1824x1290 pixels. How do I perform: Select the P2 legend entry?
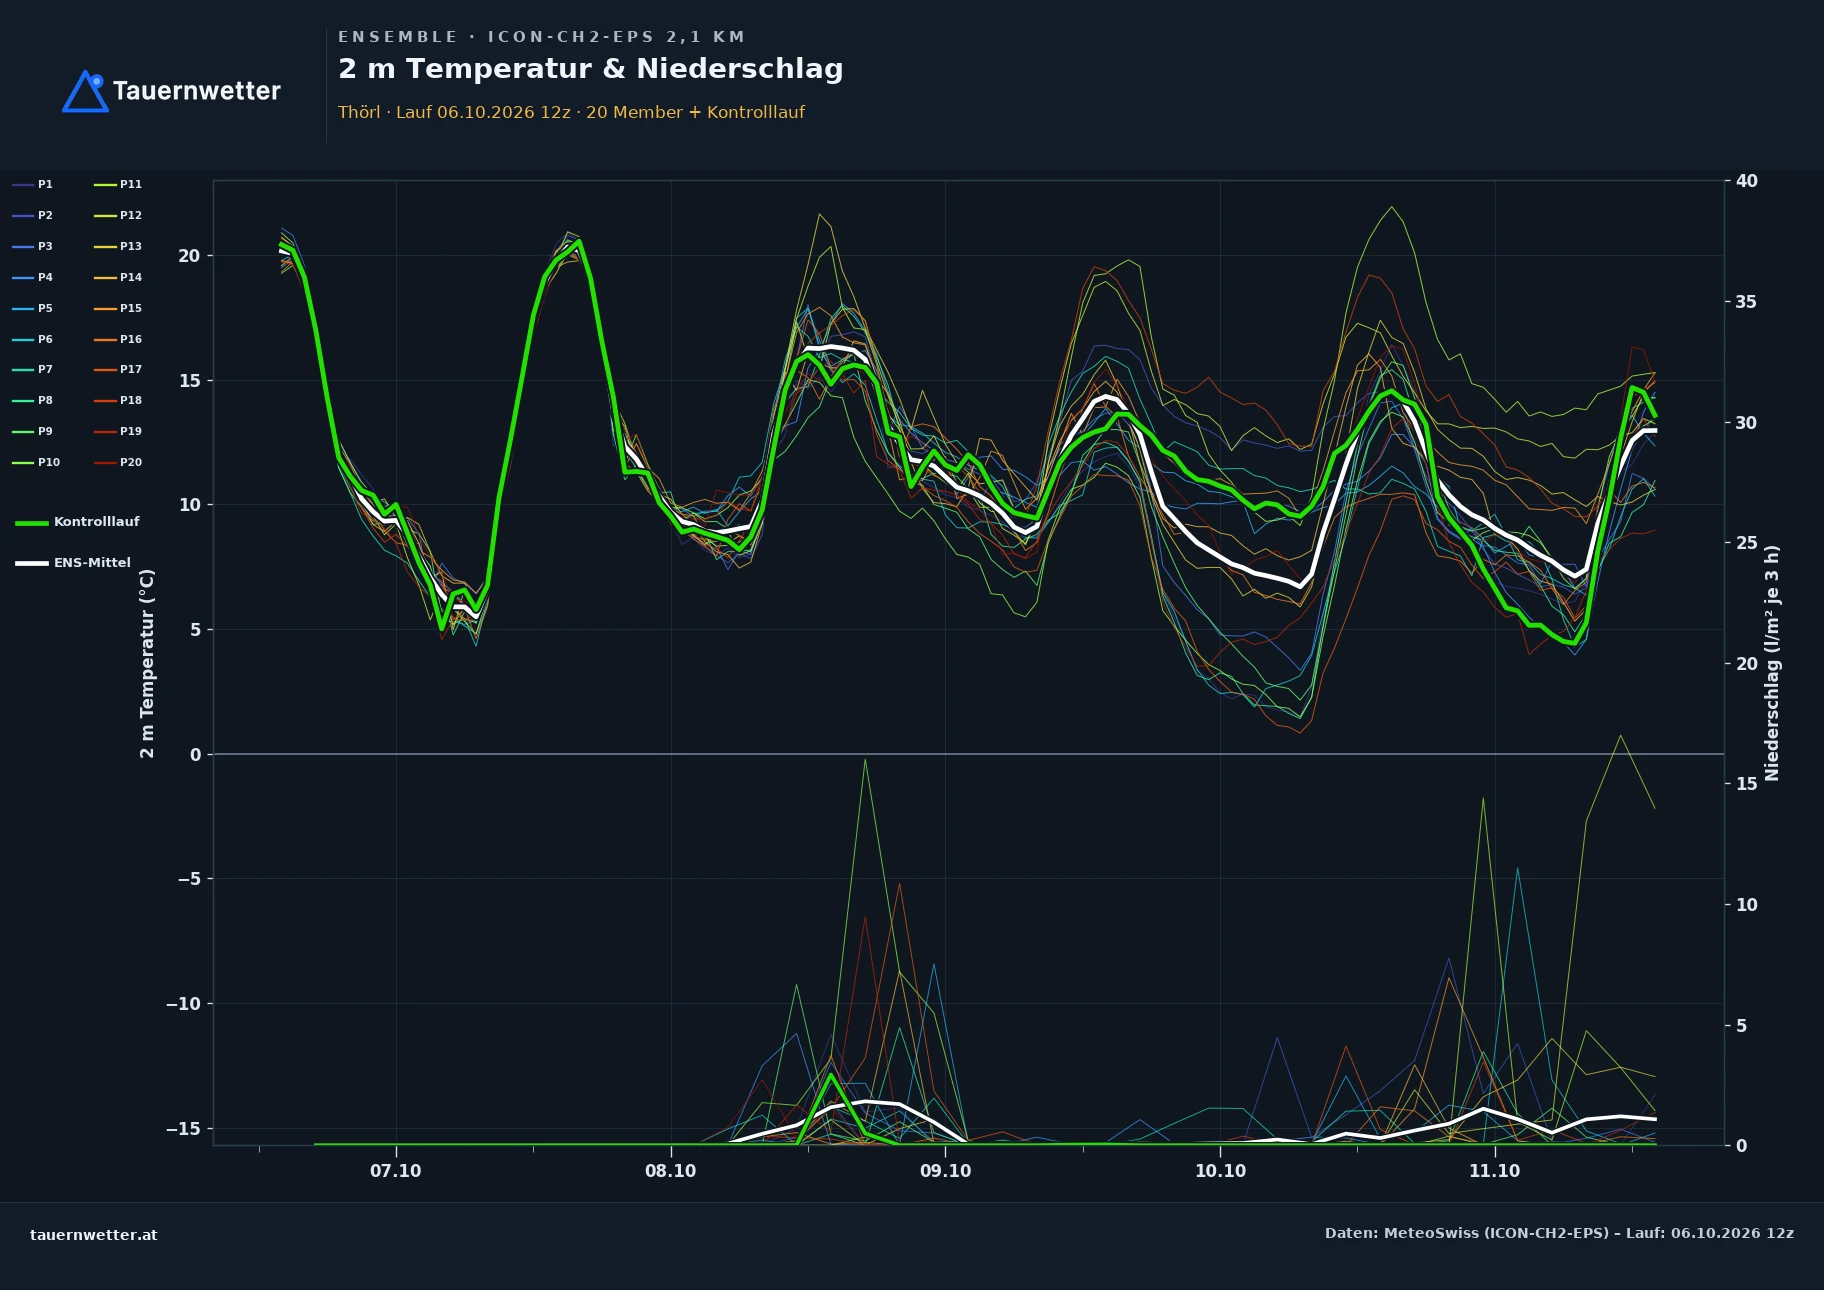[33, 215]
